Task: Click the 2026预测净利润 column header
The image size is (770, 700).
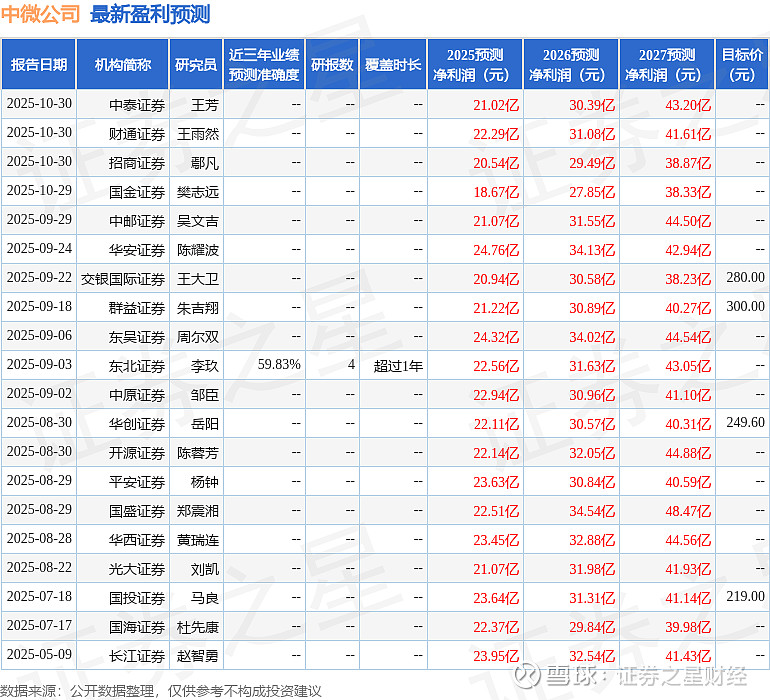Action: pyautogui.click(x=571, y=64)
